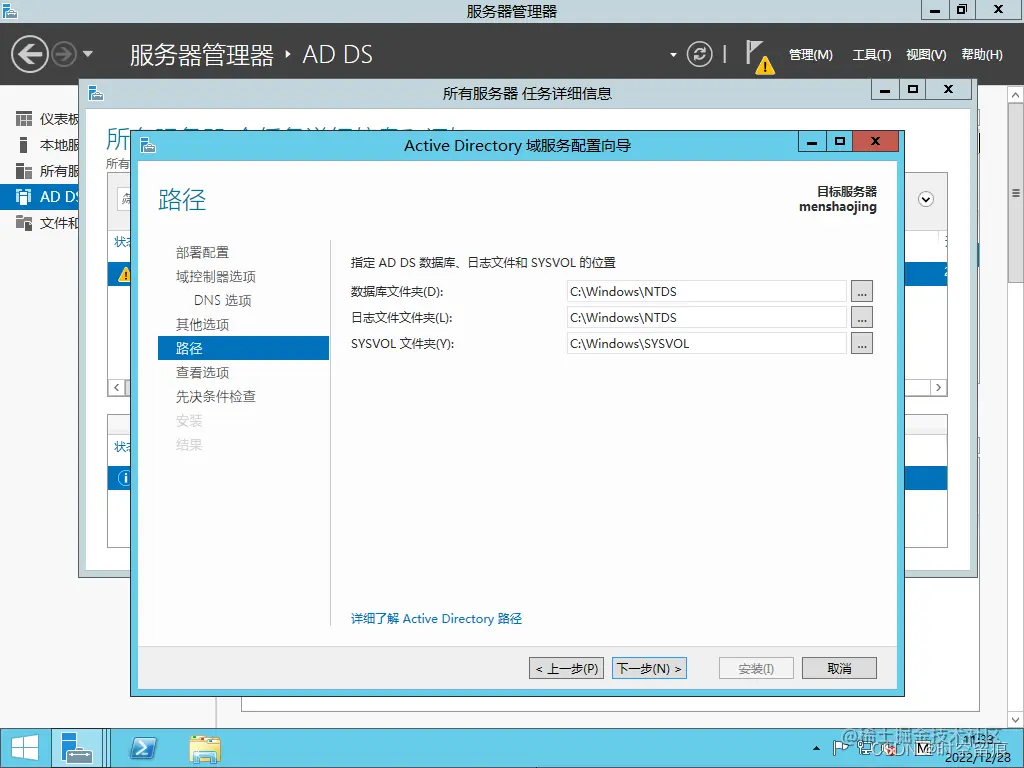Open the 视图(V) menu

coord(925,55)
